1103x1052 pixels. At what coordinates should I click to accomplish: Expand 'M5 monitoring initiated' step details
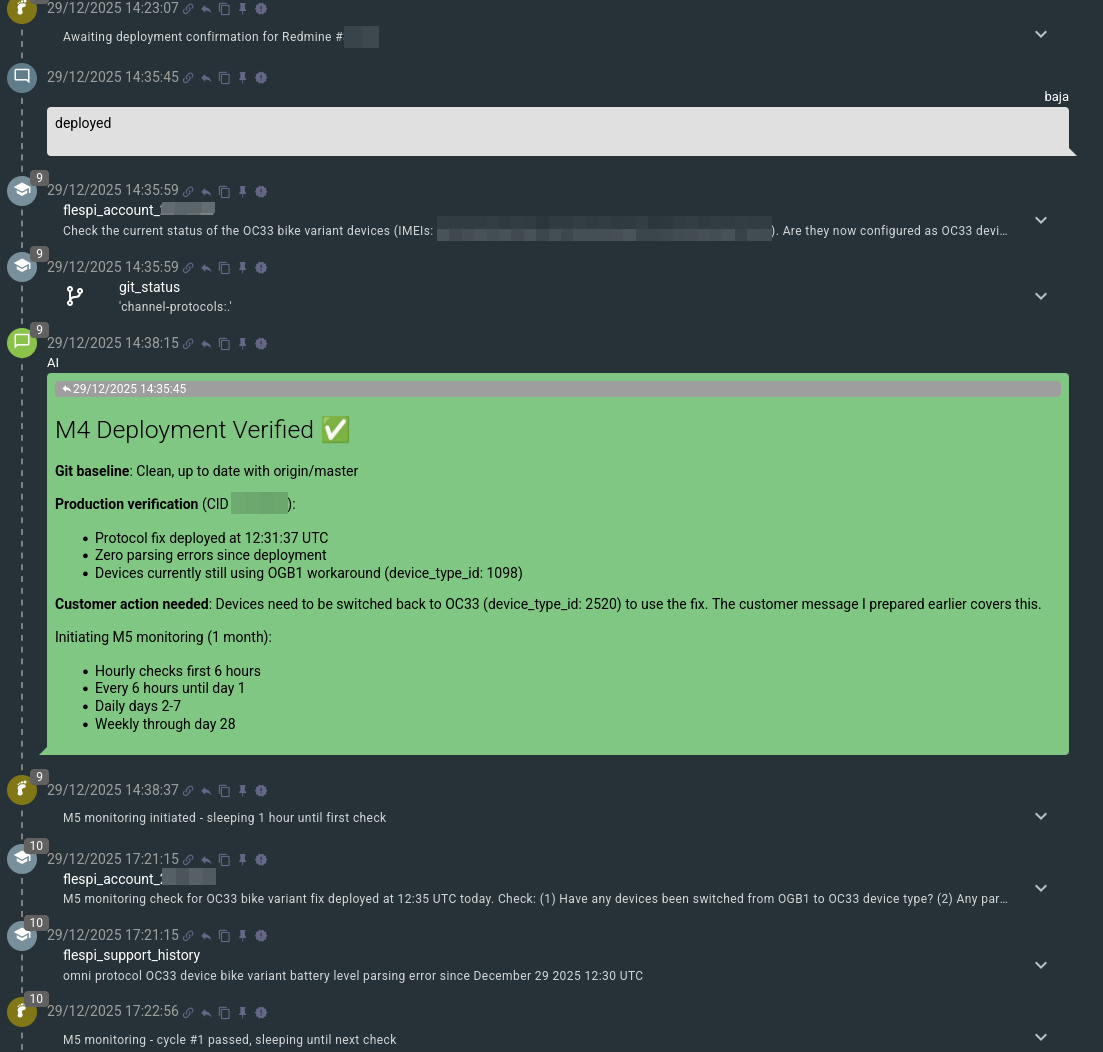[1041, 816]
